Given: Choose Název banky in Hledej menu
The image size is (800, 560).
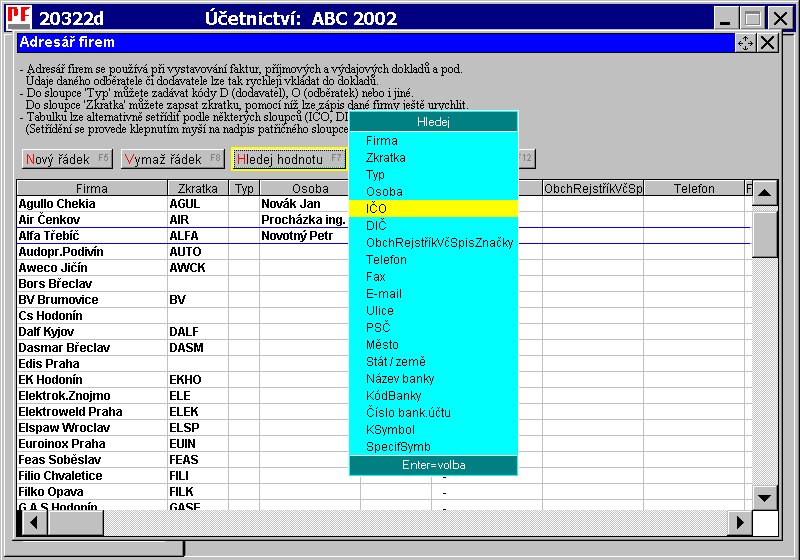Looking at the screenshot, I should tap(433, 378).
